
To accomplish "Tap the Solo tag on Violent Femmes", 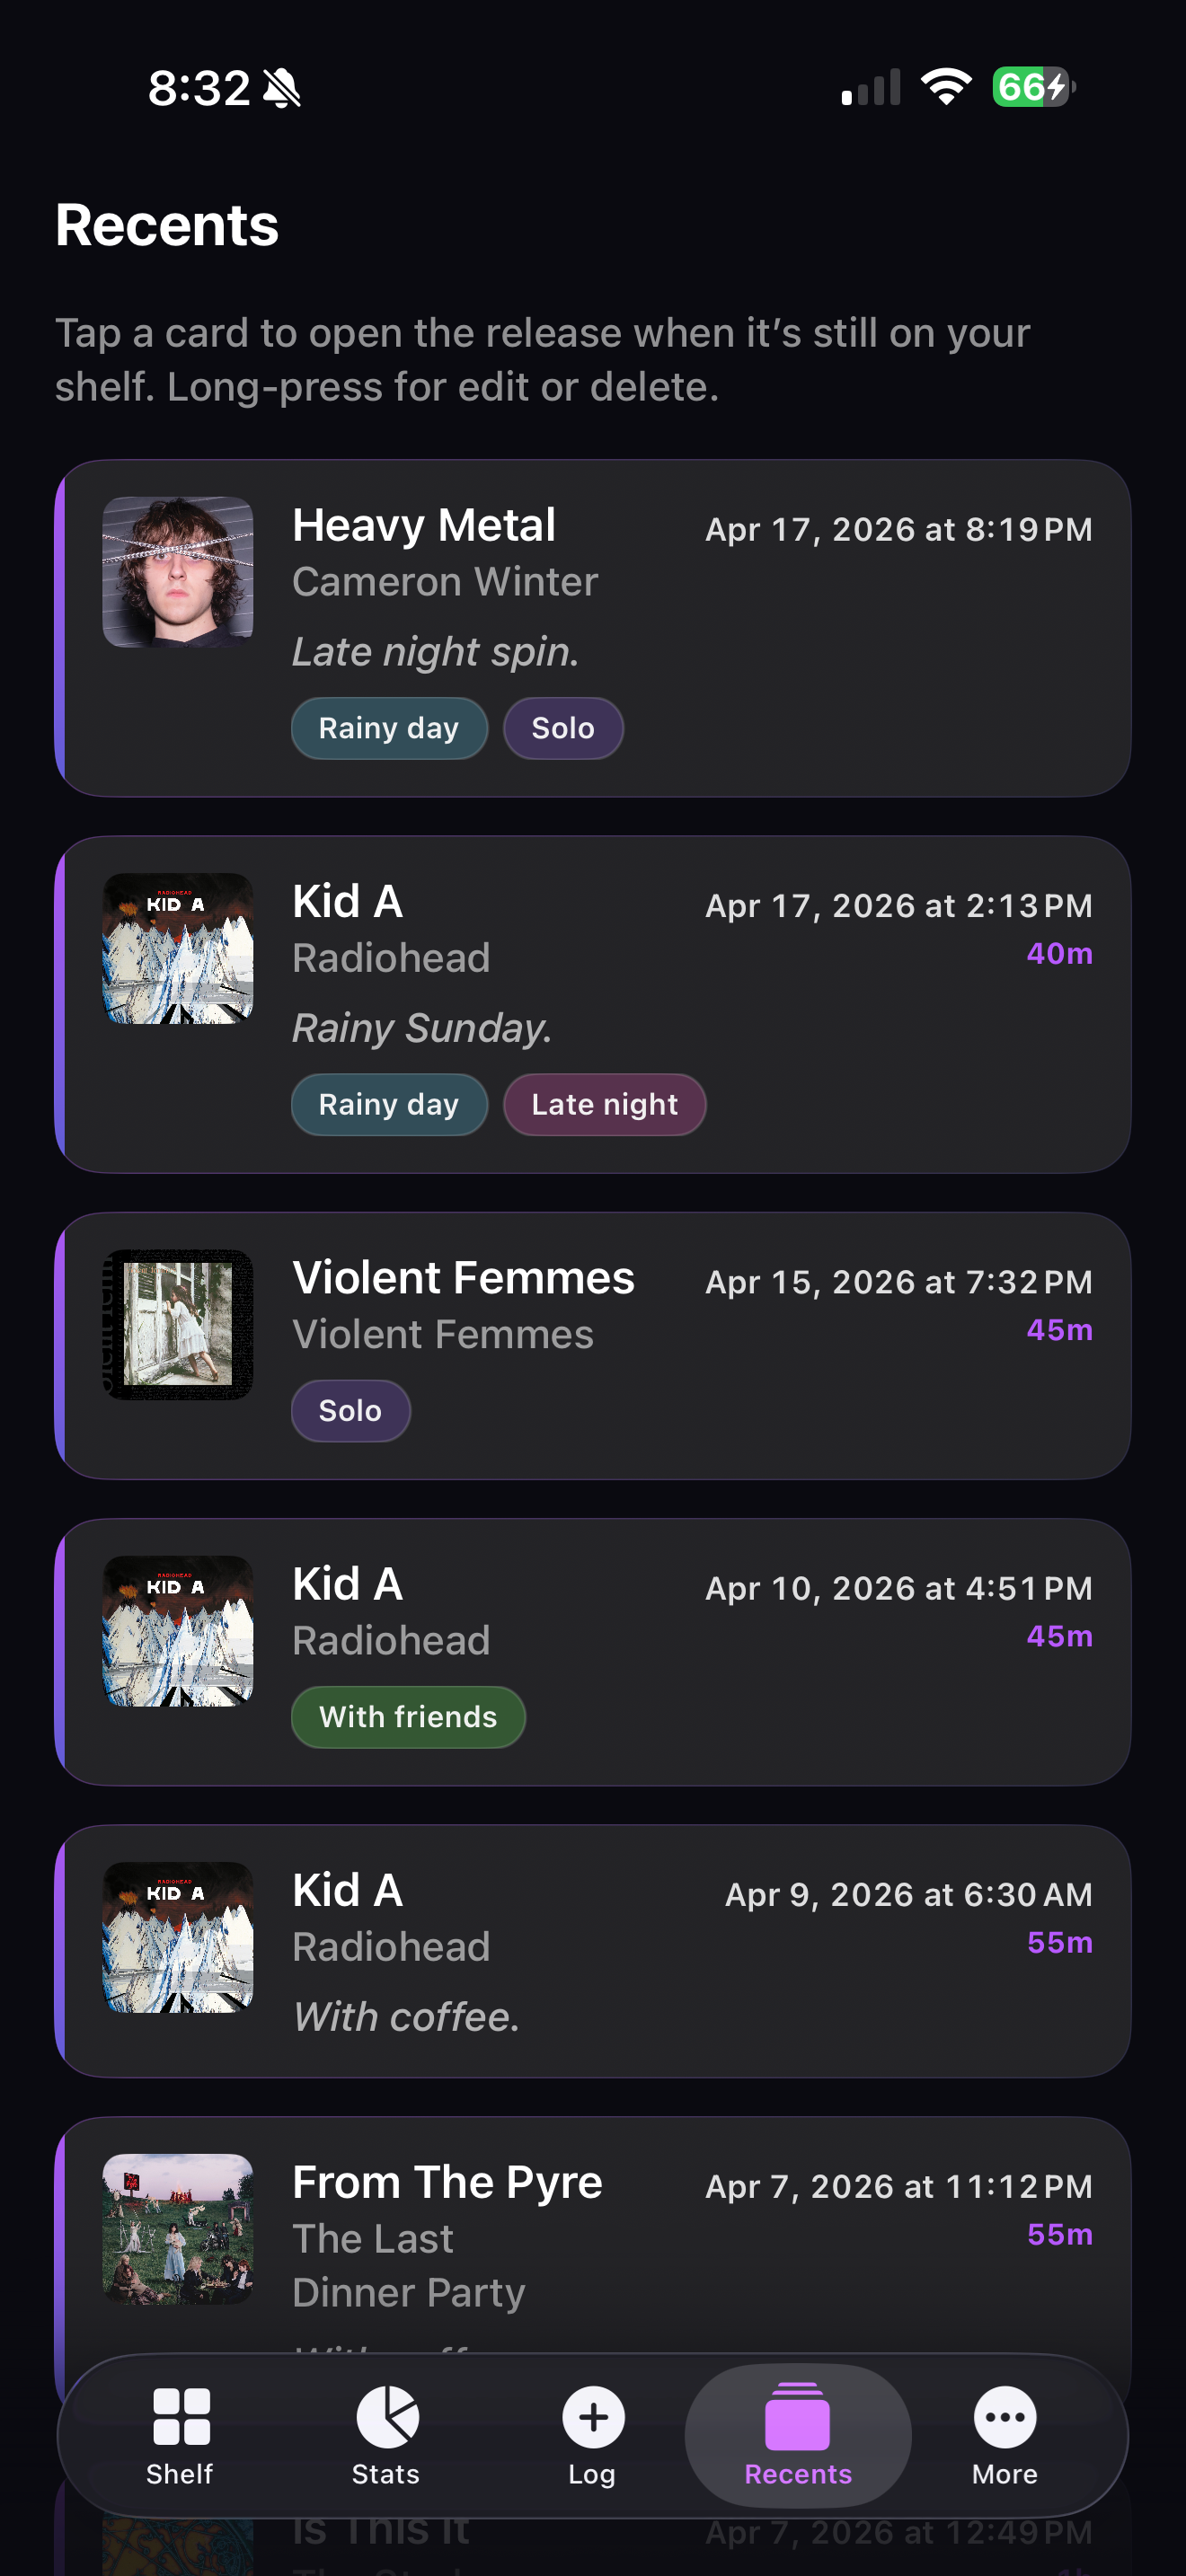I will [350, 1411].
